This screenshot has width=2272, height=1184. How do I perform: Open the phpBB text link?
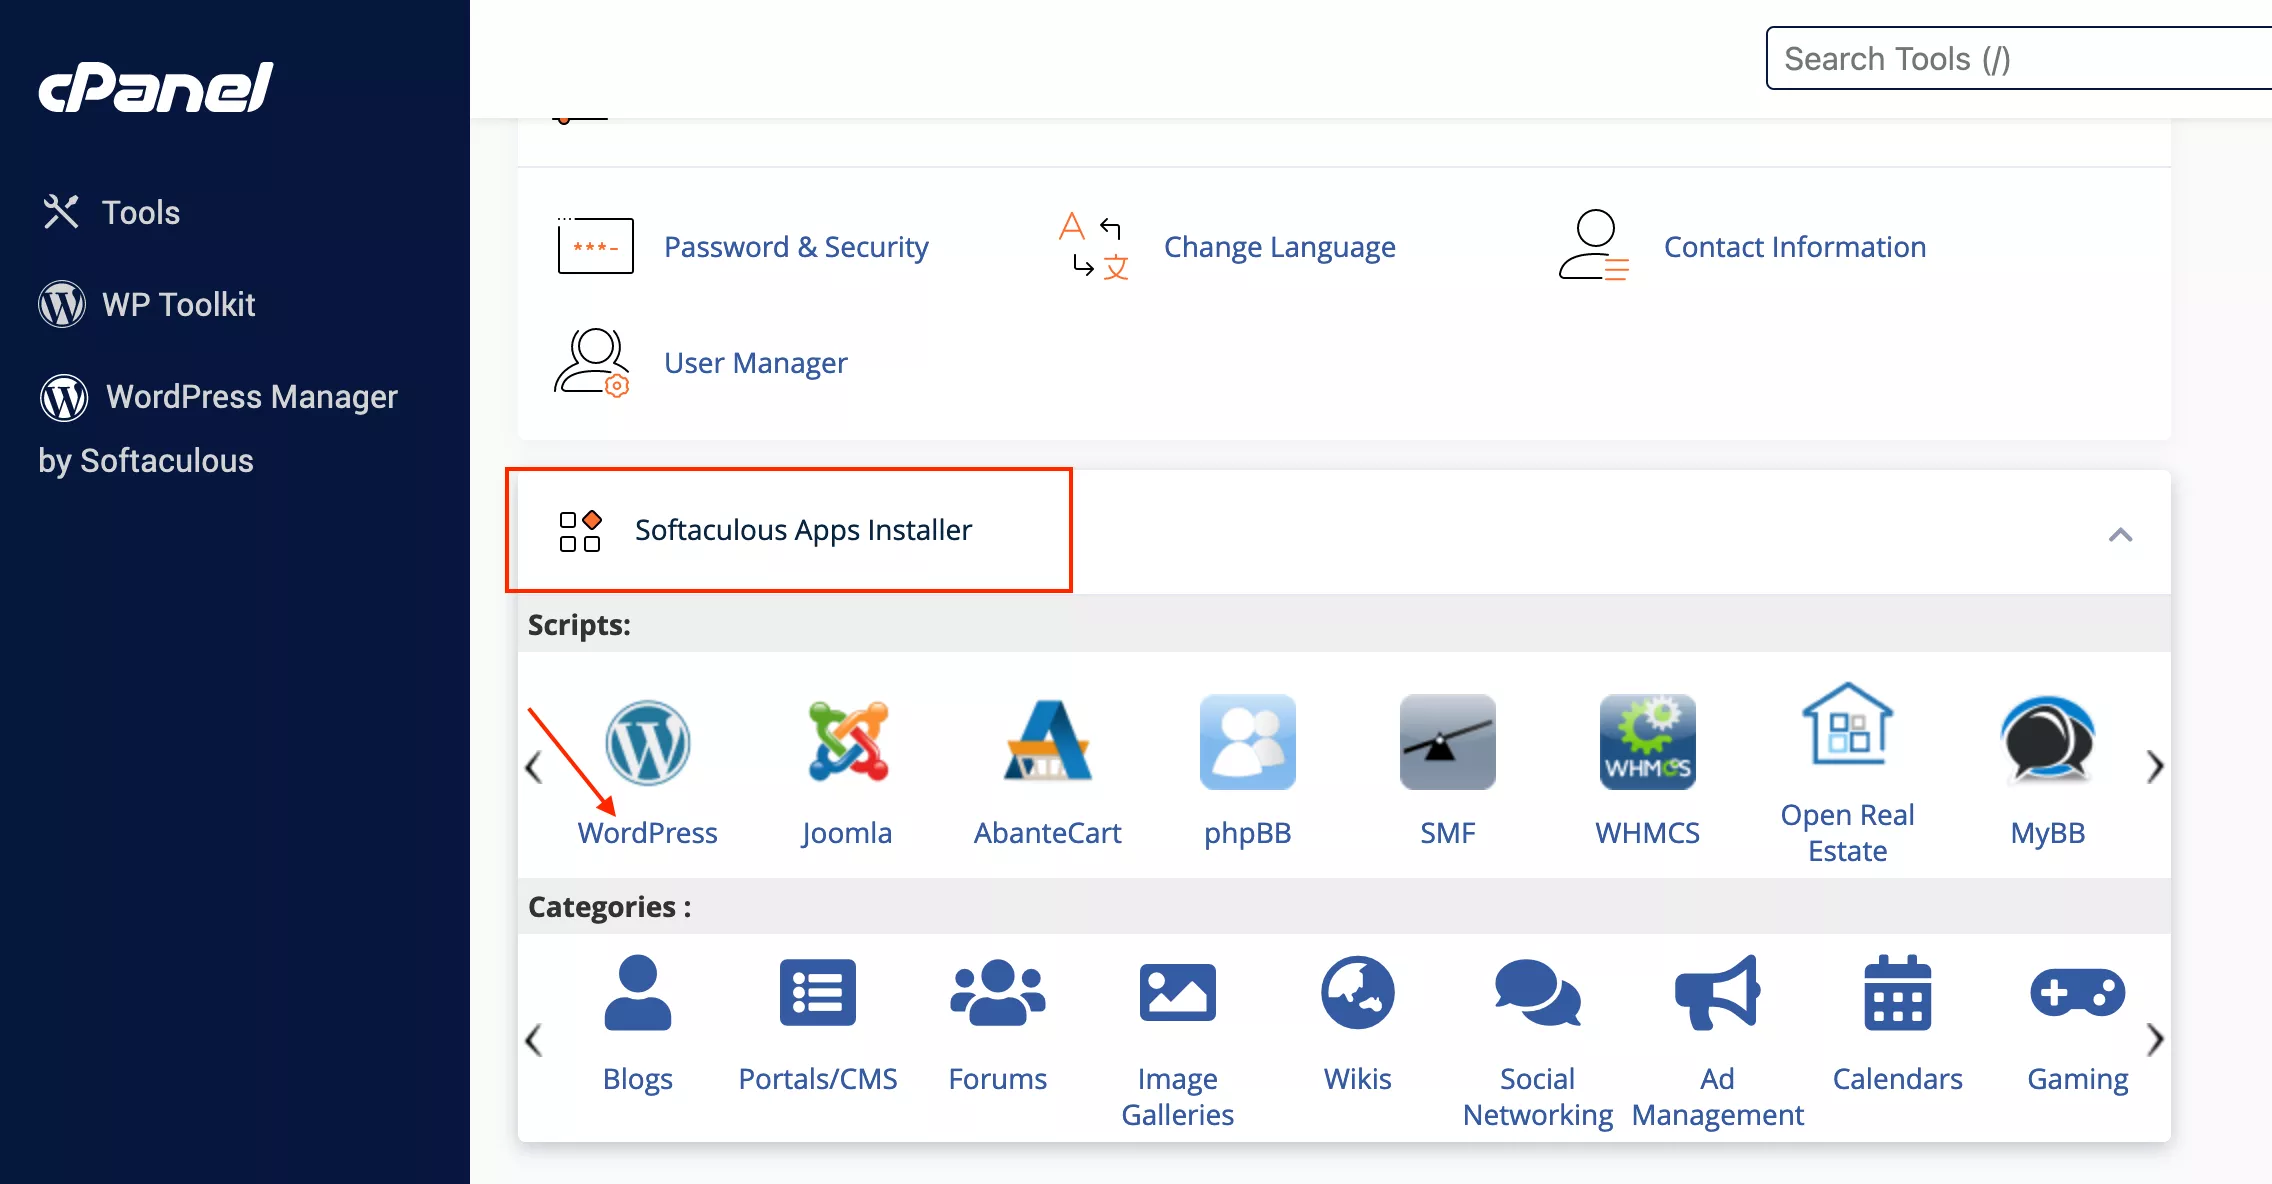tap(1248, 833)
